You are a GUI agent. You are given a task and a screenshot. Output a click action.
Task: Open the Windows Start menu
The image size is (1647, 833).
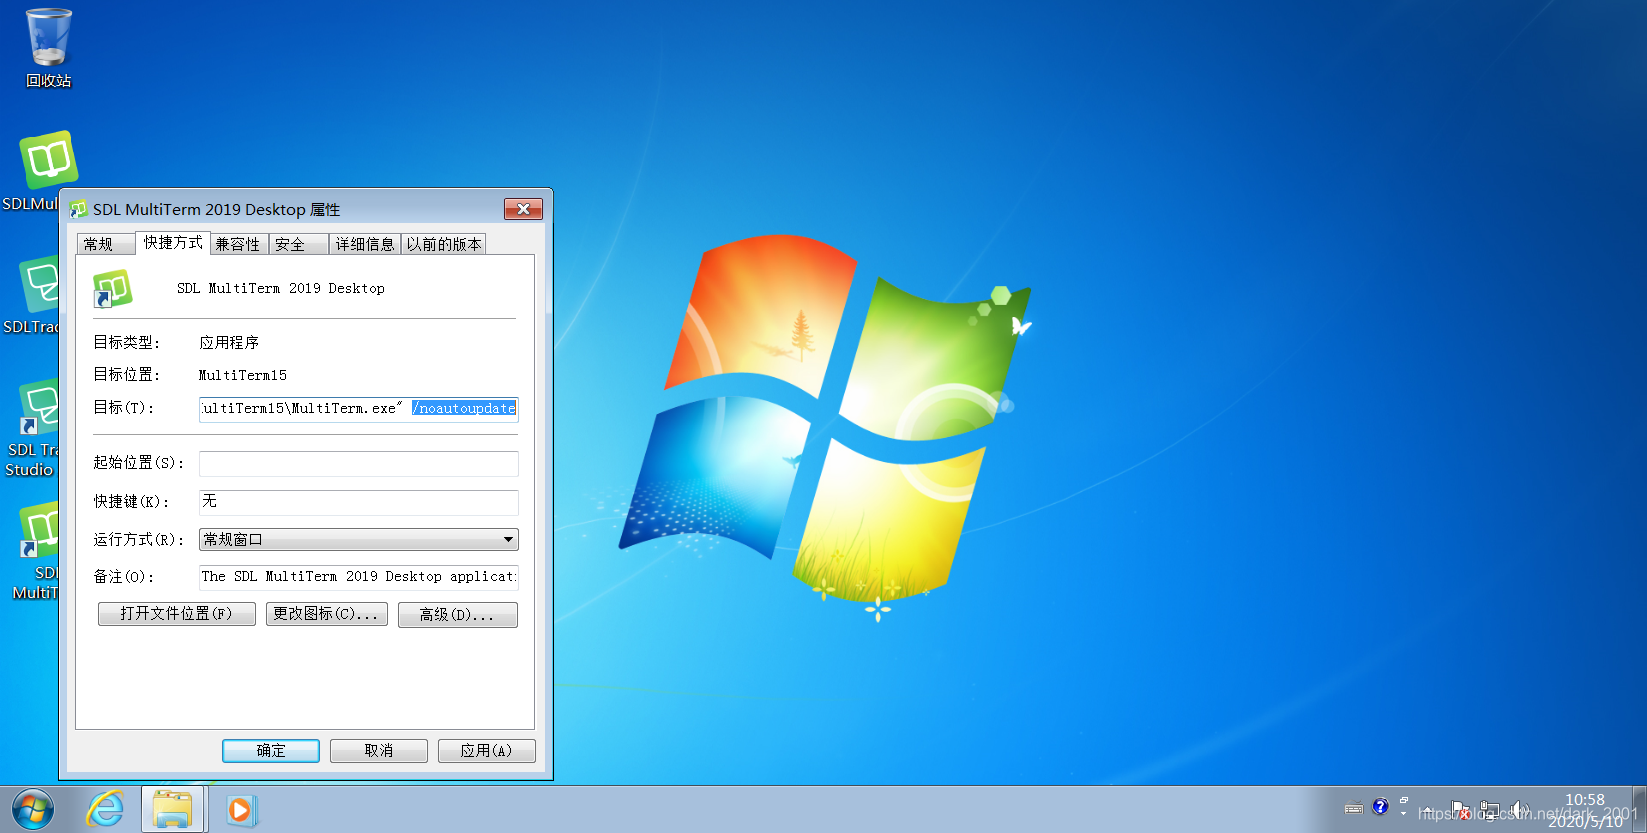pyautogui.click(x=33, y=809)
